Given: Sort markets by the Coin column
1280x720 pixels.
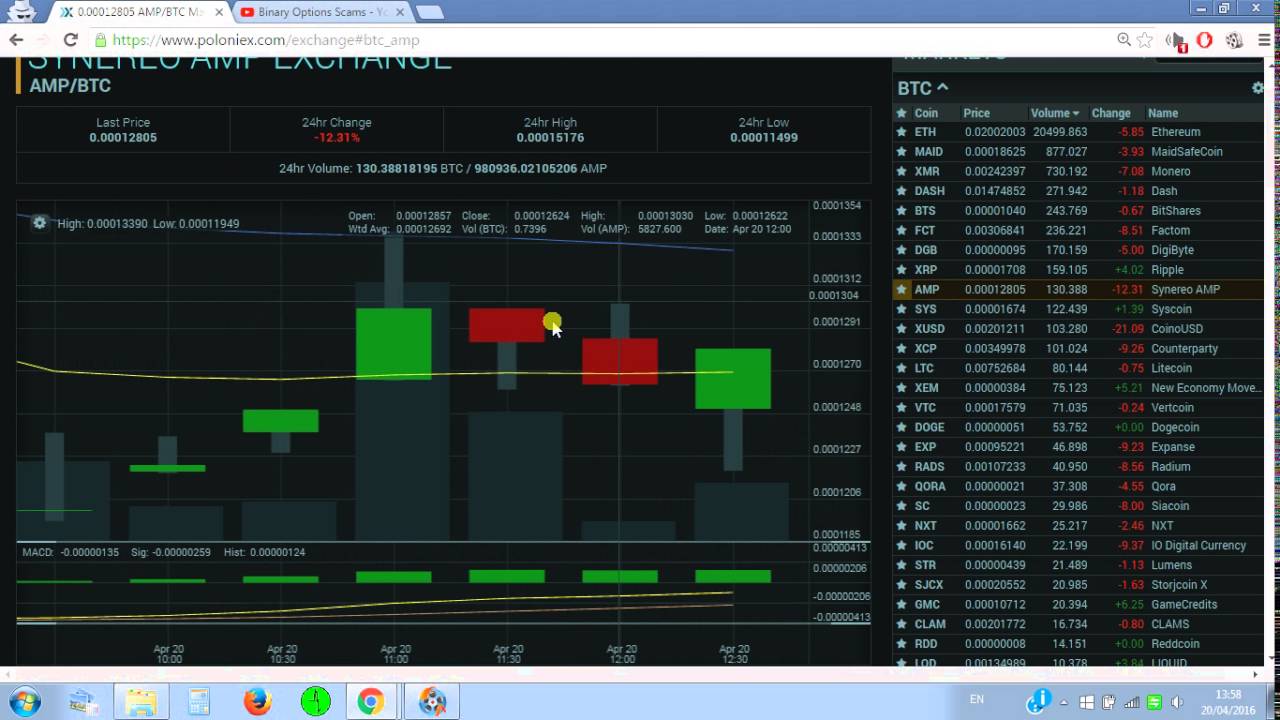Looking at the screenshot, I should [926, 113].
